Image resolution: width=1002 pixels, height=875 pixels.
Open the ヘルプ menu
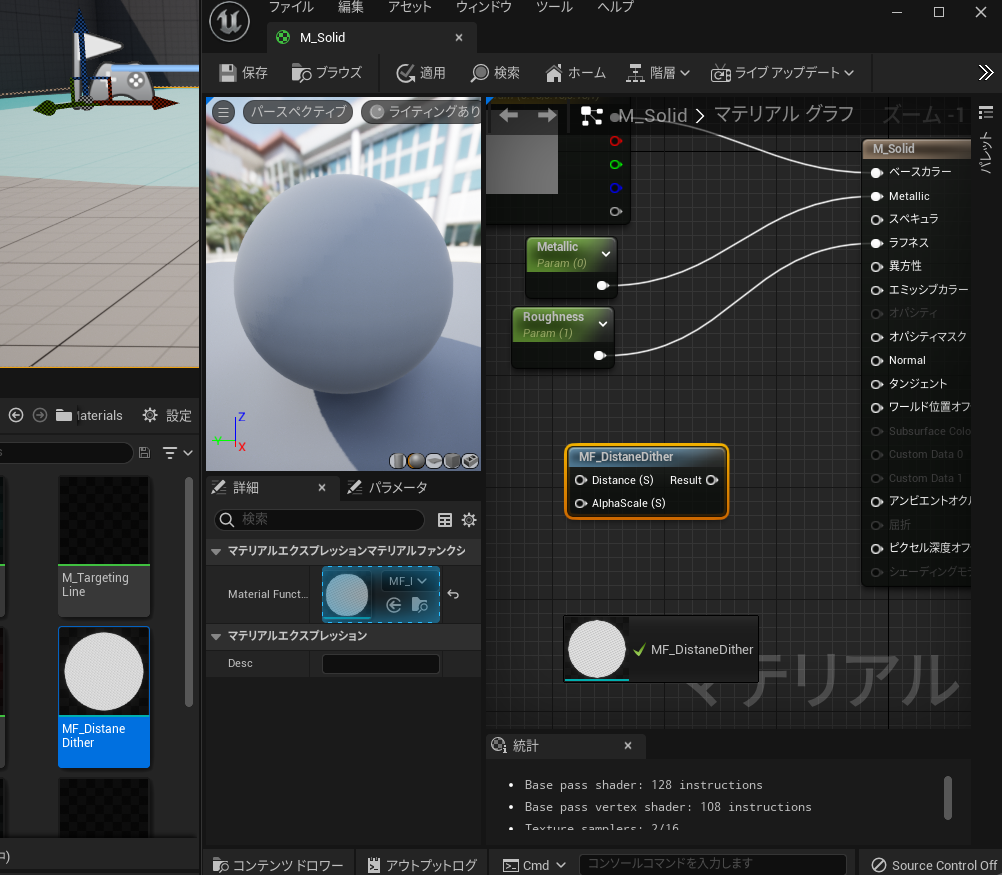click(615, 7)
